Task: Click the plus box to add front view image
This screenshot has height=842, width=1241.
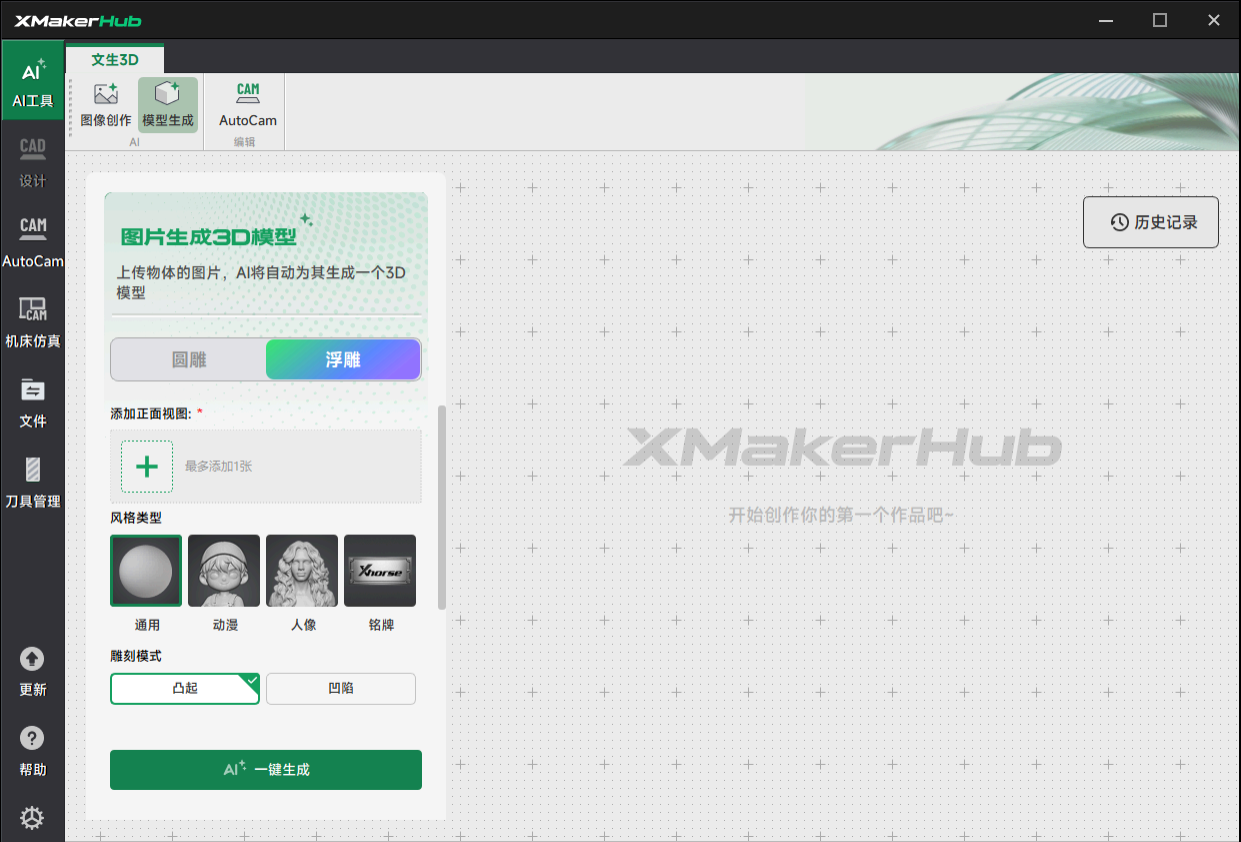Action: coord(147,466)
